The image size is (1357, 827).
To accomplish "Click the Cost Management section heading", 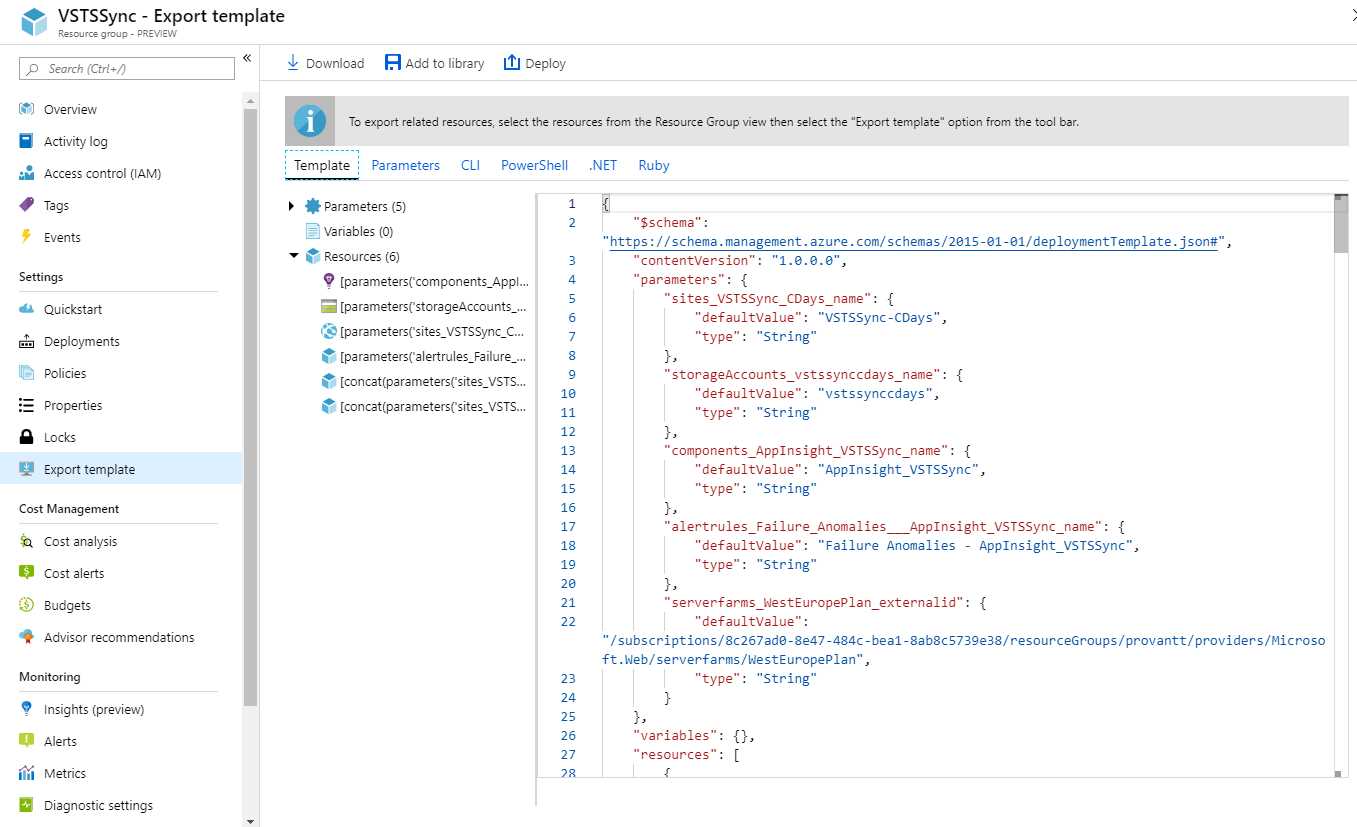I will (x=69, y=509).
